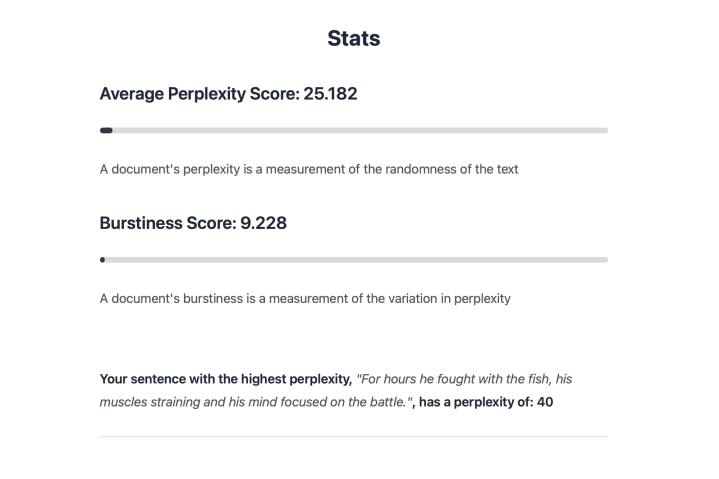Screen dimensions: 719x479
Task: Click the perplexity randomness description text
Action: [x=308, y=169]
